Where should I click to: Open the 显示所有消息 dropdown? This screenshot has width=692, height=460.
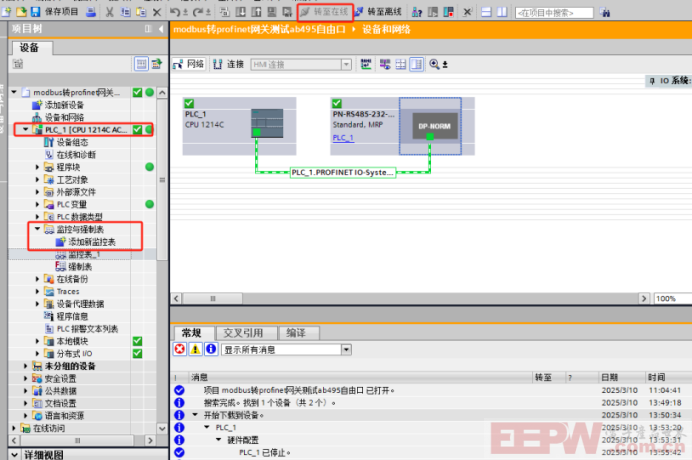coord(346,350)
